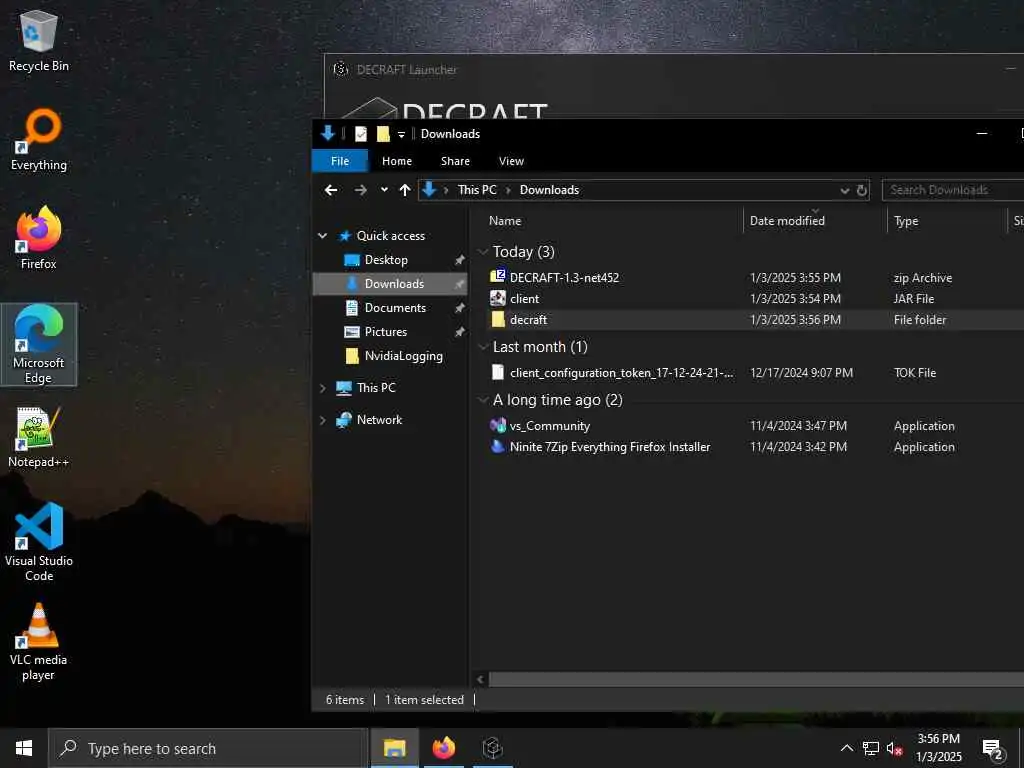This screenshot has width=1024, height=768.
Task: Click the Explorer forward arrow
Action: point(360,190)
